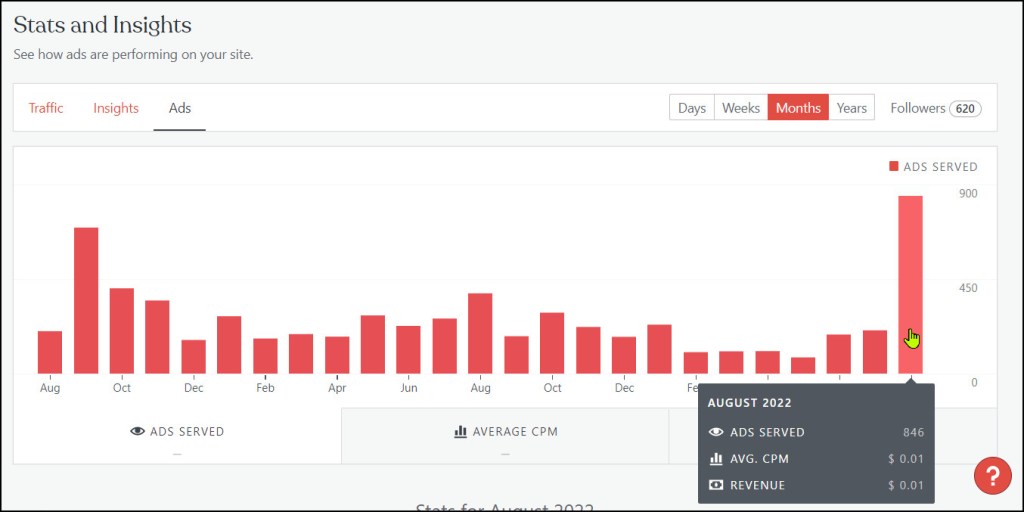This screenshot has width=1024, height=512.
Task: Open Followers count 620 link
Action: (935, 108)
